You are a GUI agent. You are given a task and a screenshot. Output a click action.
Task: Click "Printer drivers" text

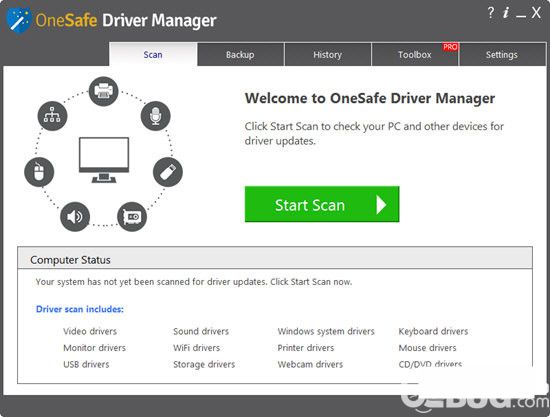pos(306,348)
